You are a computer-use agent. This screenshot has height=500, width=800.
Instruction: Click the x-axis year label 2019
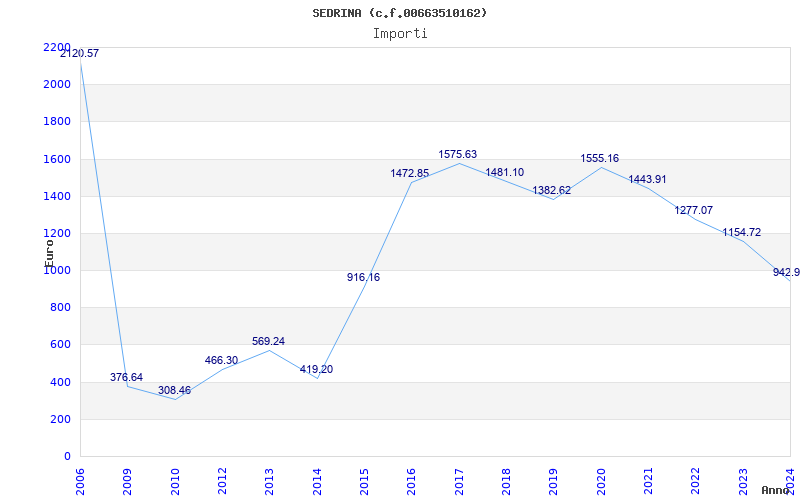tap(554, 482)
